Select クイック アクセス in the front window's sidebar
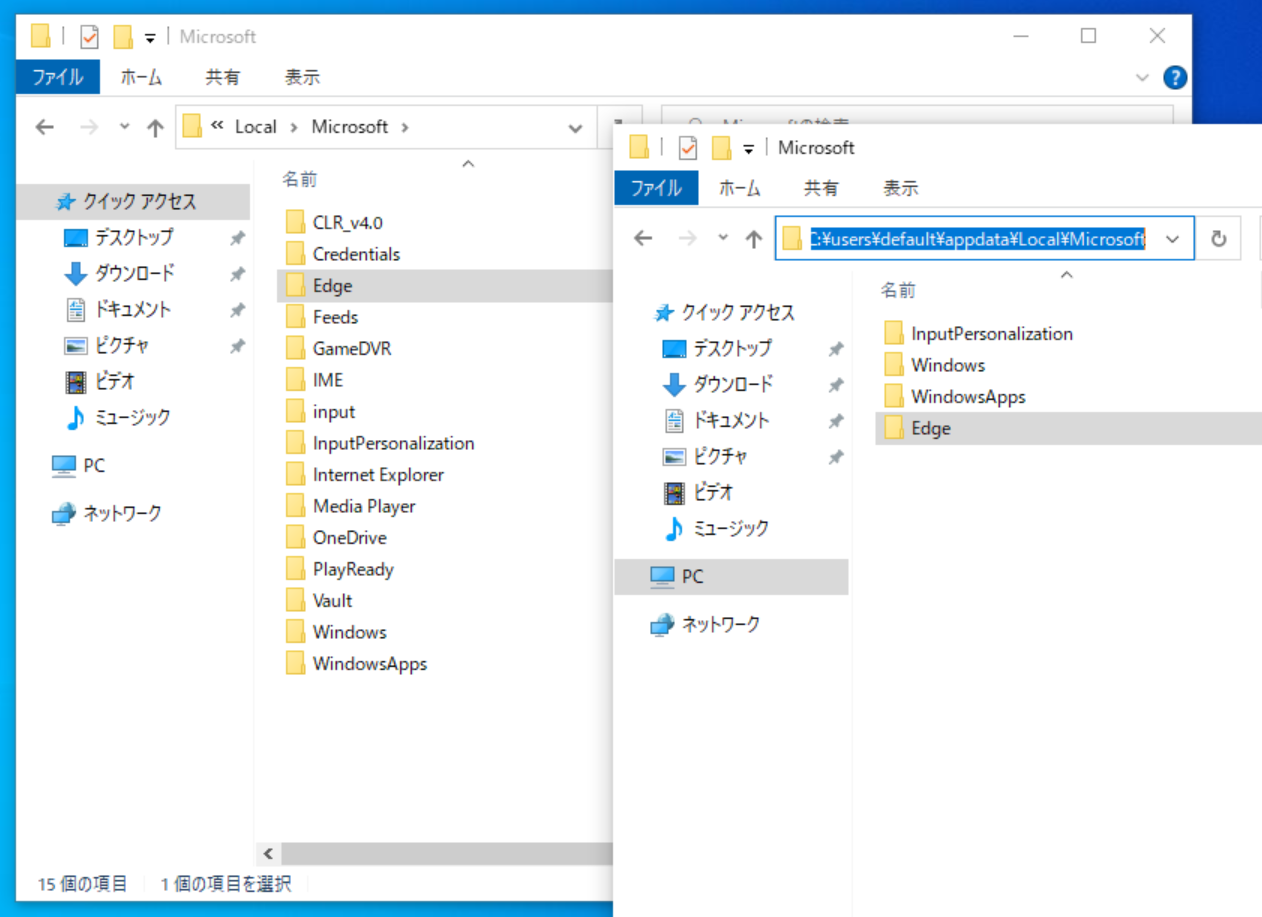The height and width of the screenshot is (917, 1262). [x=738, y=313]
